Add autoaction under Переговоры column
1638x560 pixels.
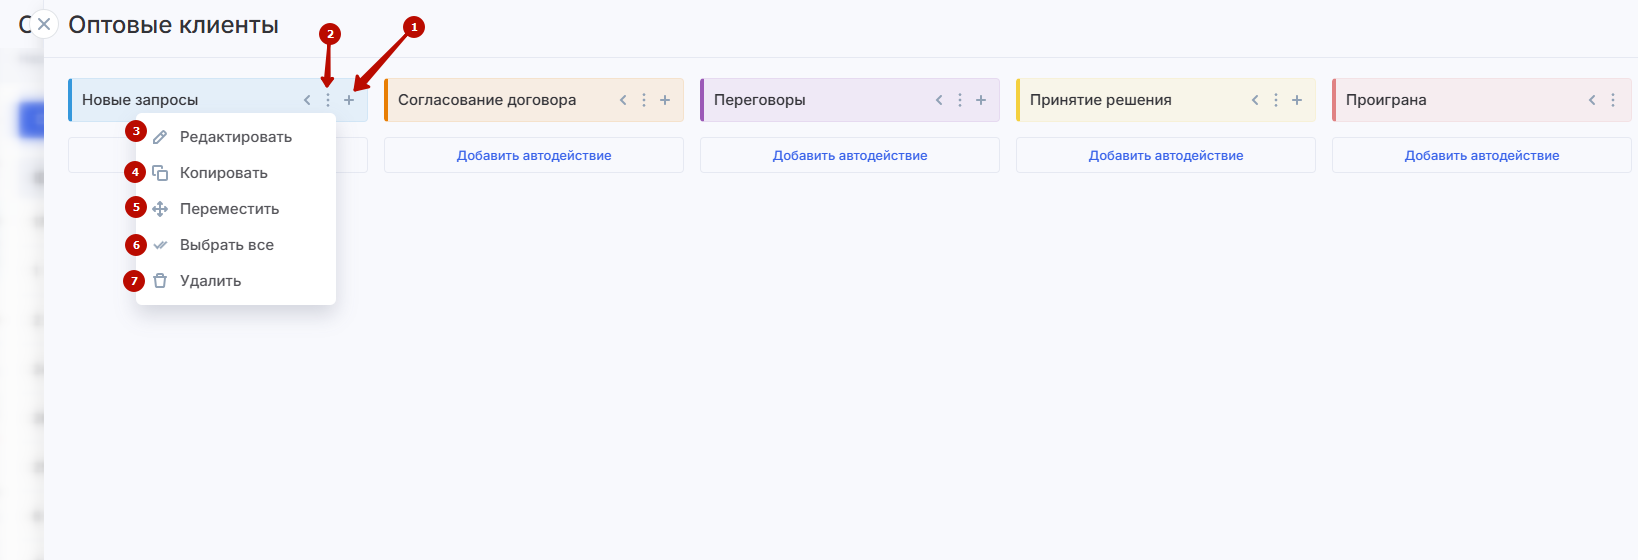pyautogui.click(x=850, y=155)
